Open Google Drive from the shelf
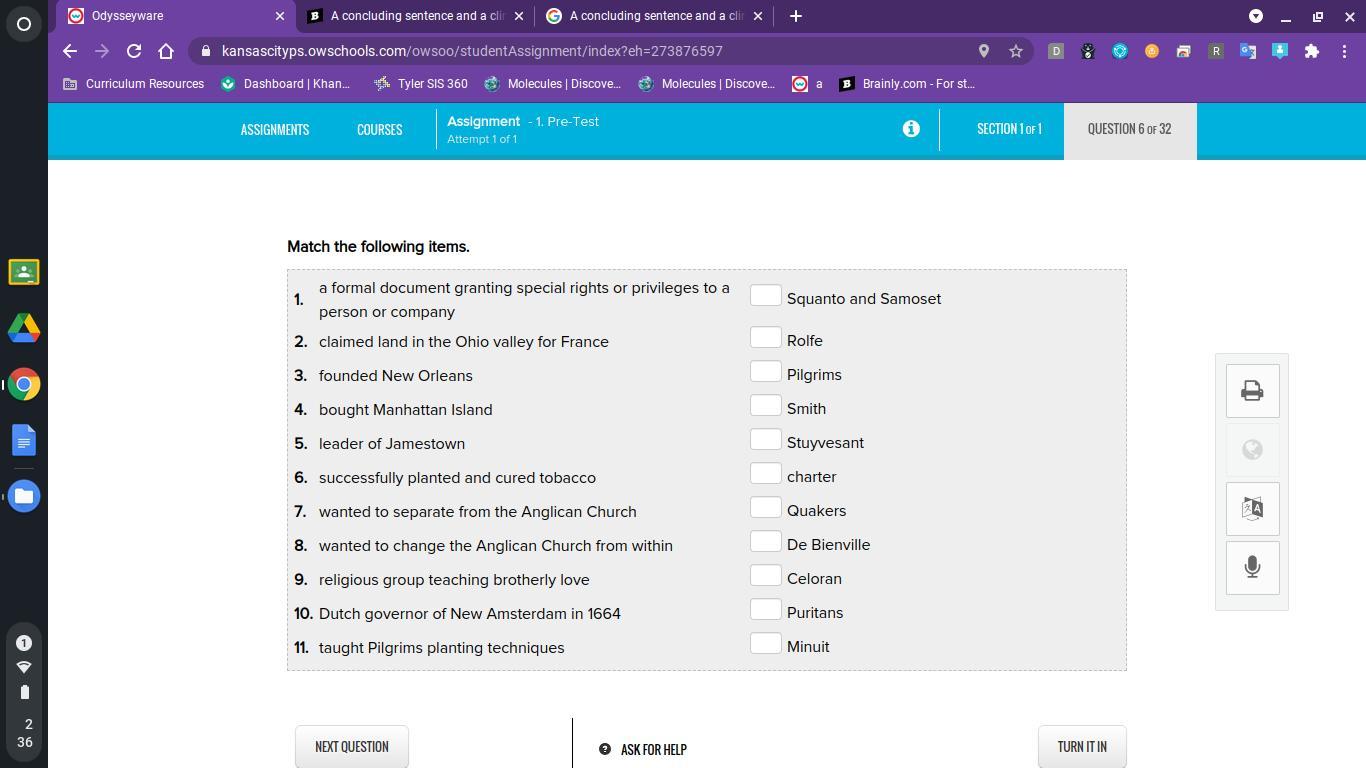Image resolution: width=1366 pixels, height=768 pixels. 24,328
